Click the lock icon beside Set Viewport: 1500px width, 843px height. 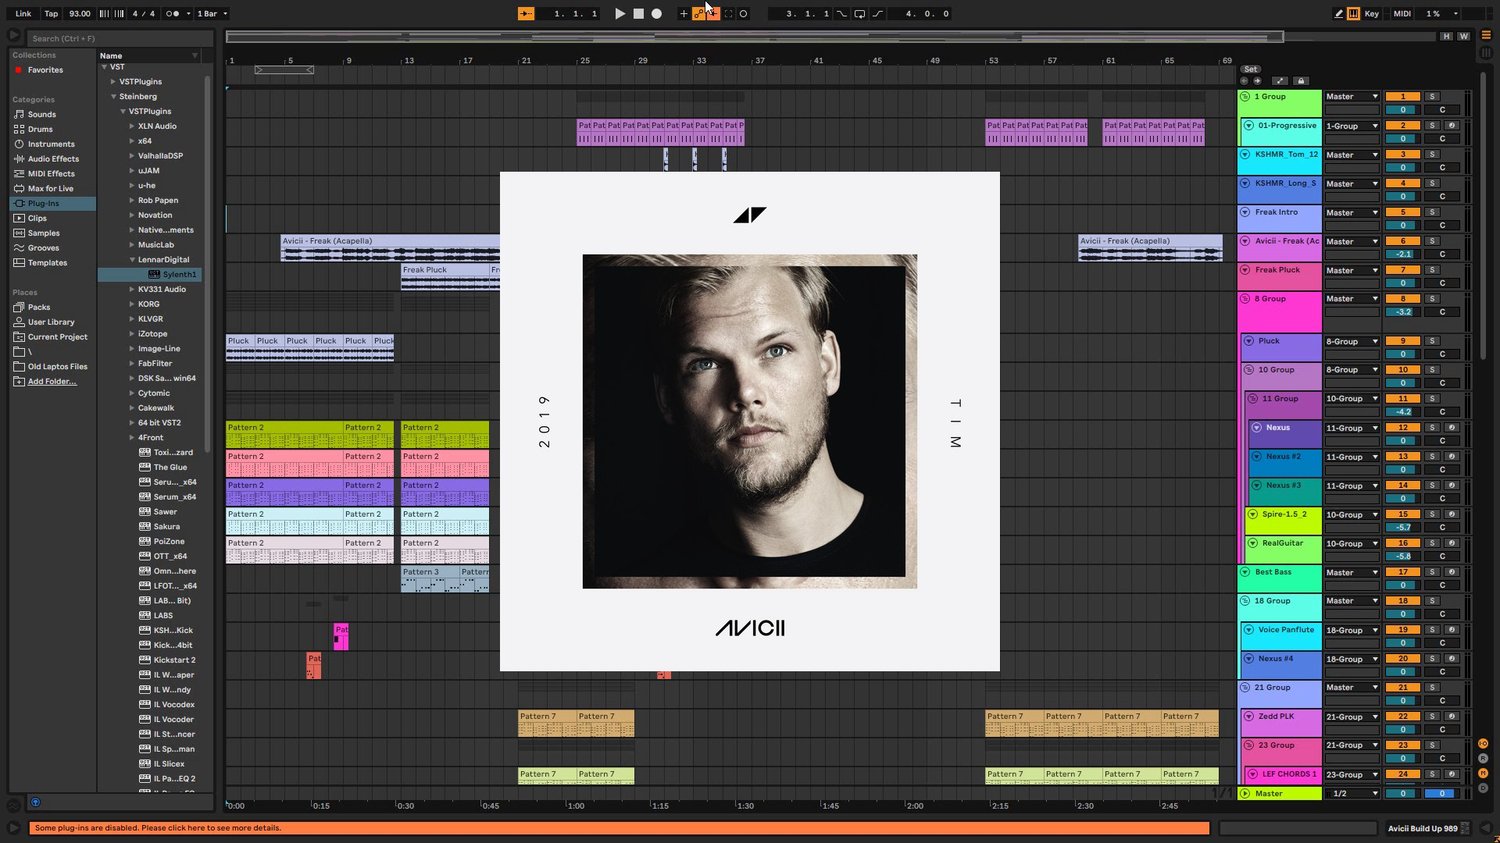click(1301, 81)
